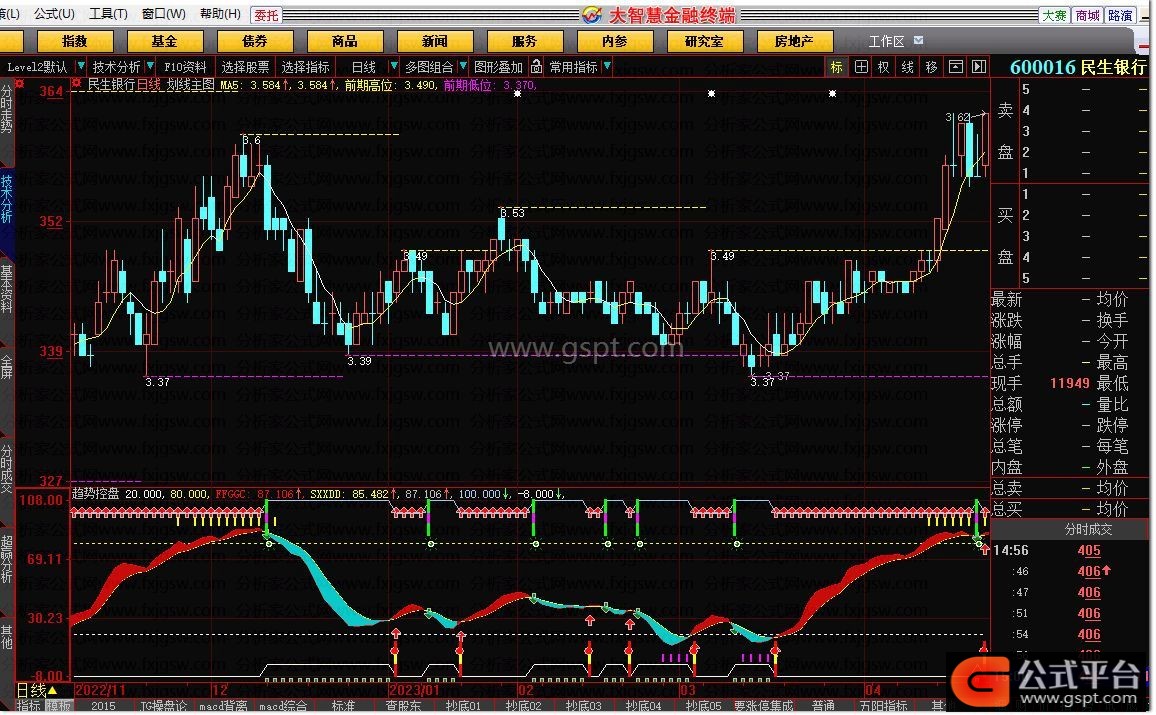Click the 选择指标 toolbar button
Image resolution: width=1156 pixels, height=715 pixels.
click(305, 67)
